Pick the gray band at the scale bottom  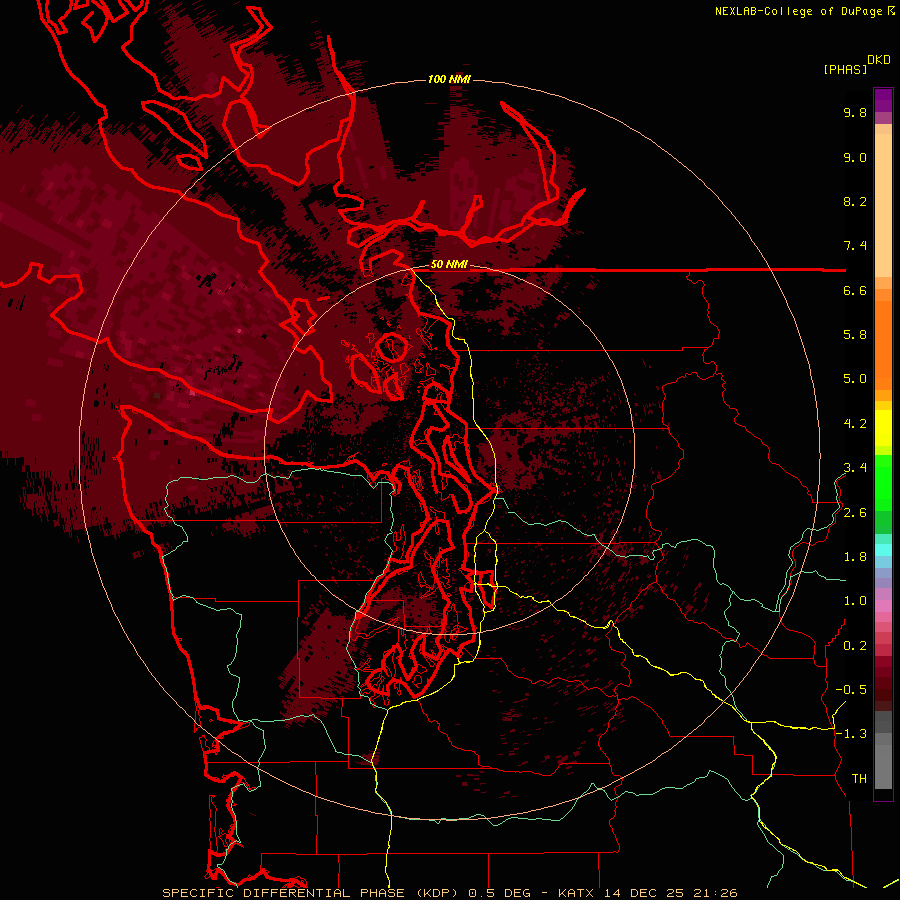coord(883,766)
